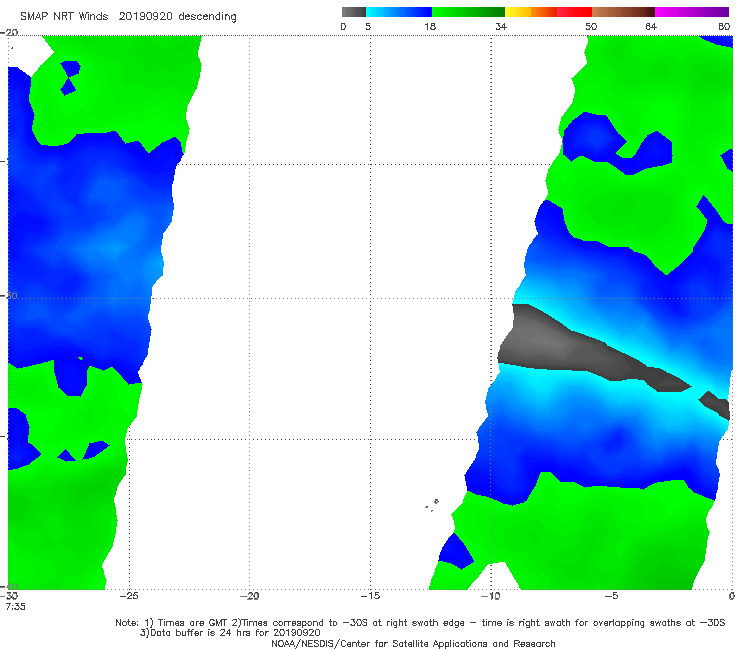Click the title text 'SMAP NRT Winds'
This screenshot has width=740, height=650.
(x=64, y=17)
